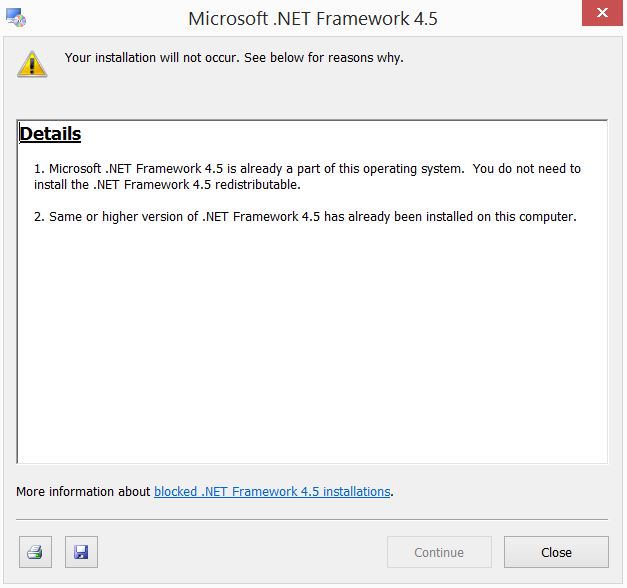Click the floppy disk save icon
This screenshot has width=627, height=588.
pos(81,552)
